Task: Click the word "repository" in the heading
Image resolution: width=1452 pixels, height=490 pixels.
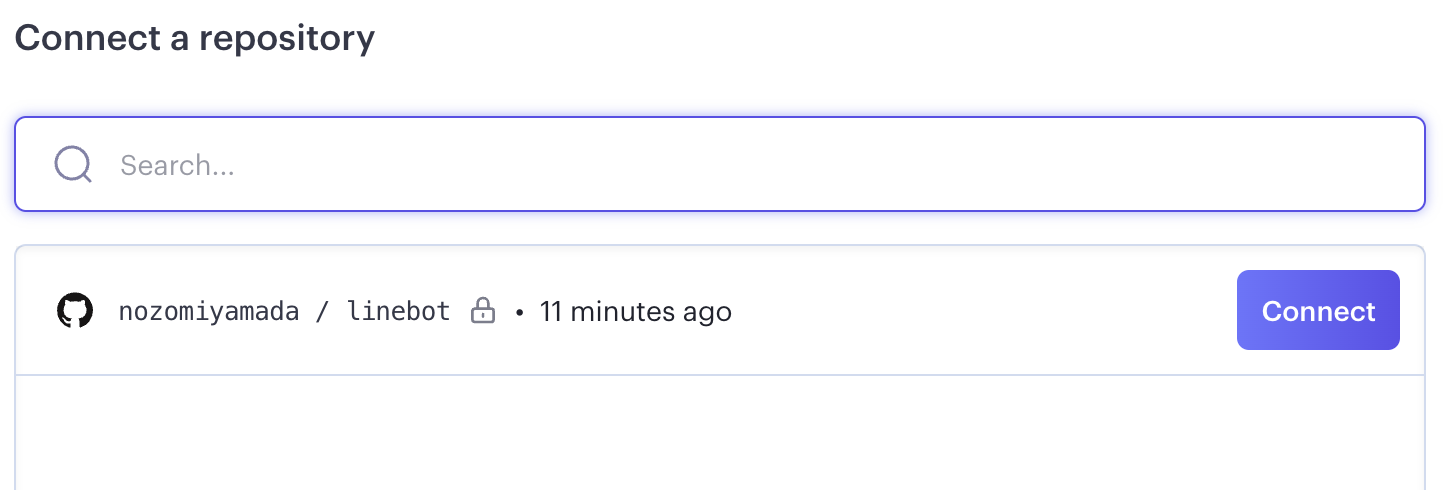Action: [287, 38]
